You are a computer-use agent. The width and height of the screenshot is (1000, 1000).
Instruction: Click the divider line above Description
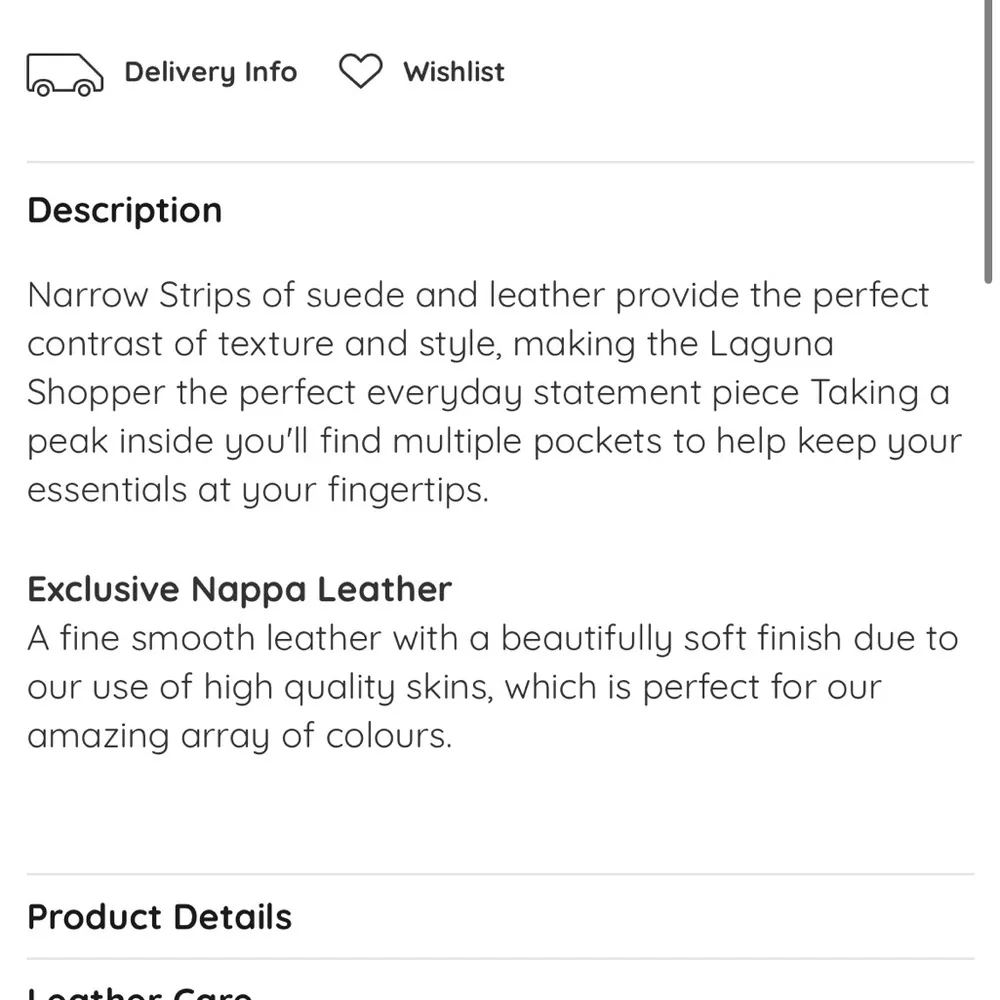[500, 162]
